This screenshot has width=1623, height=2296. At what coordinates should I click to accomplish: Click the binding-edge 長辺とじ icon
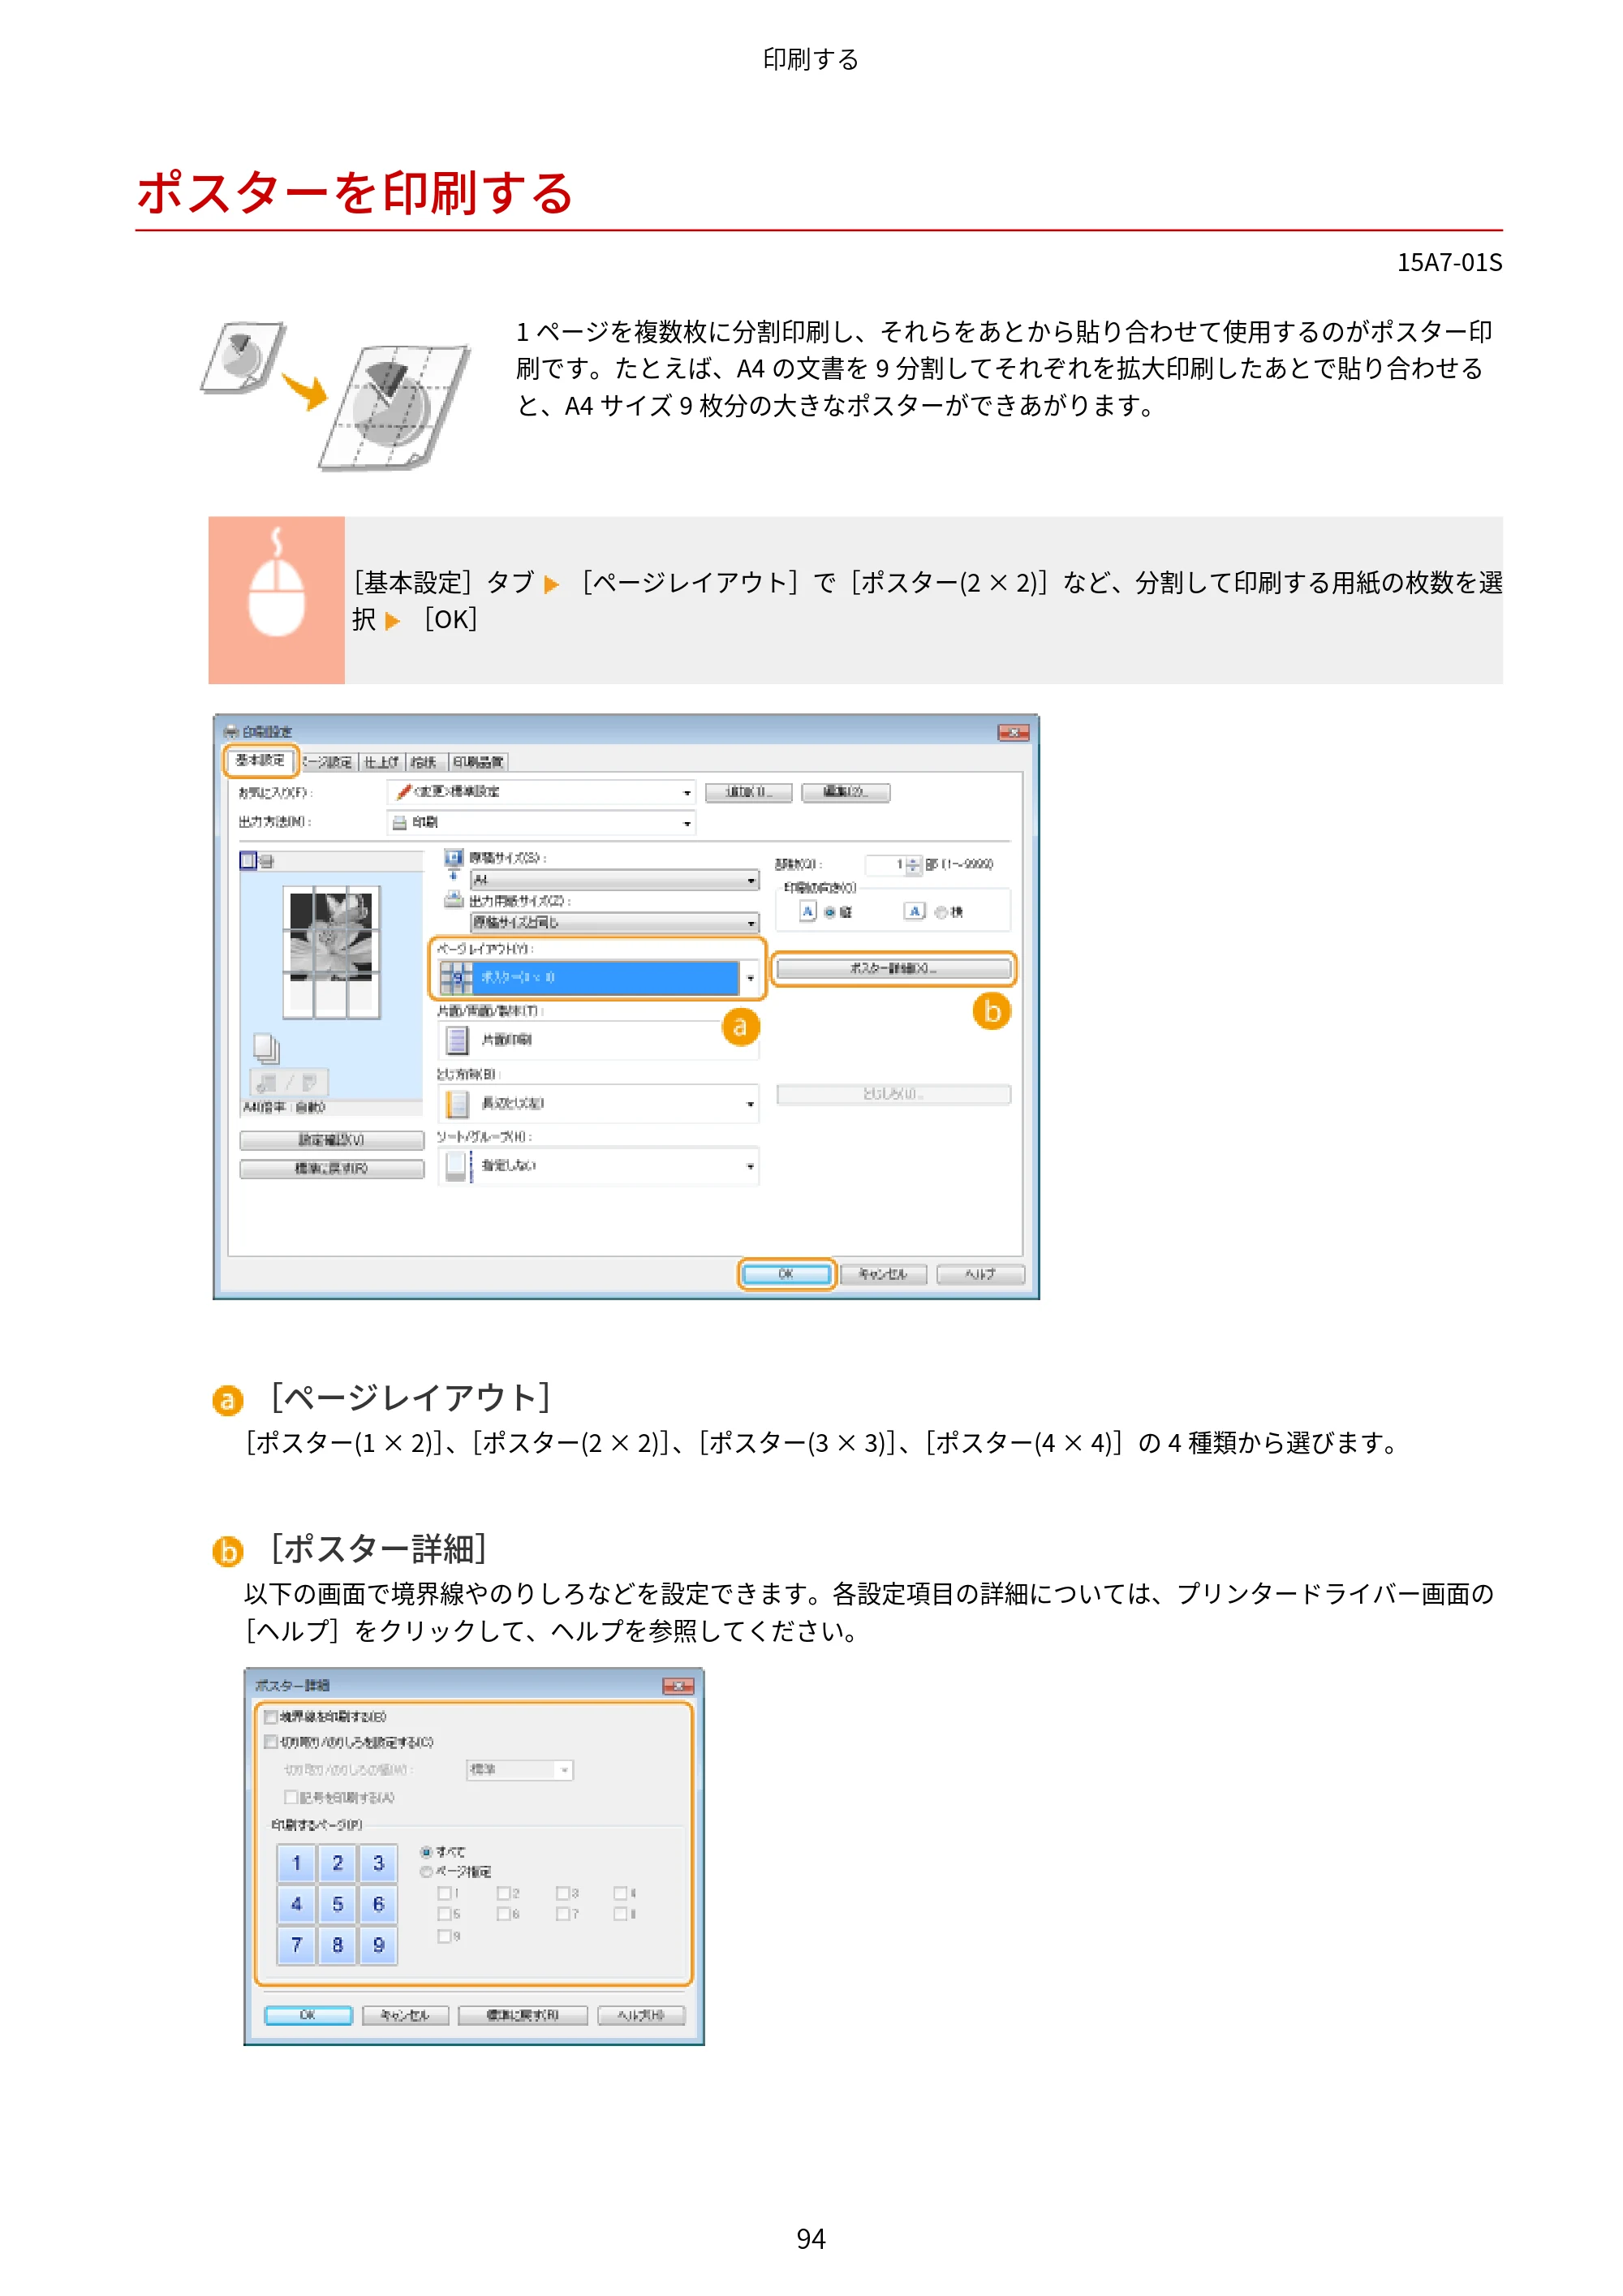456,1104
